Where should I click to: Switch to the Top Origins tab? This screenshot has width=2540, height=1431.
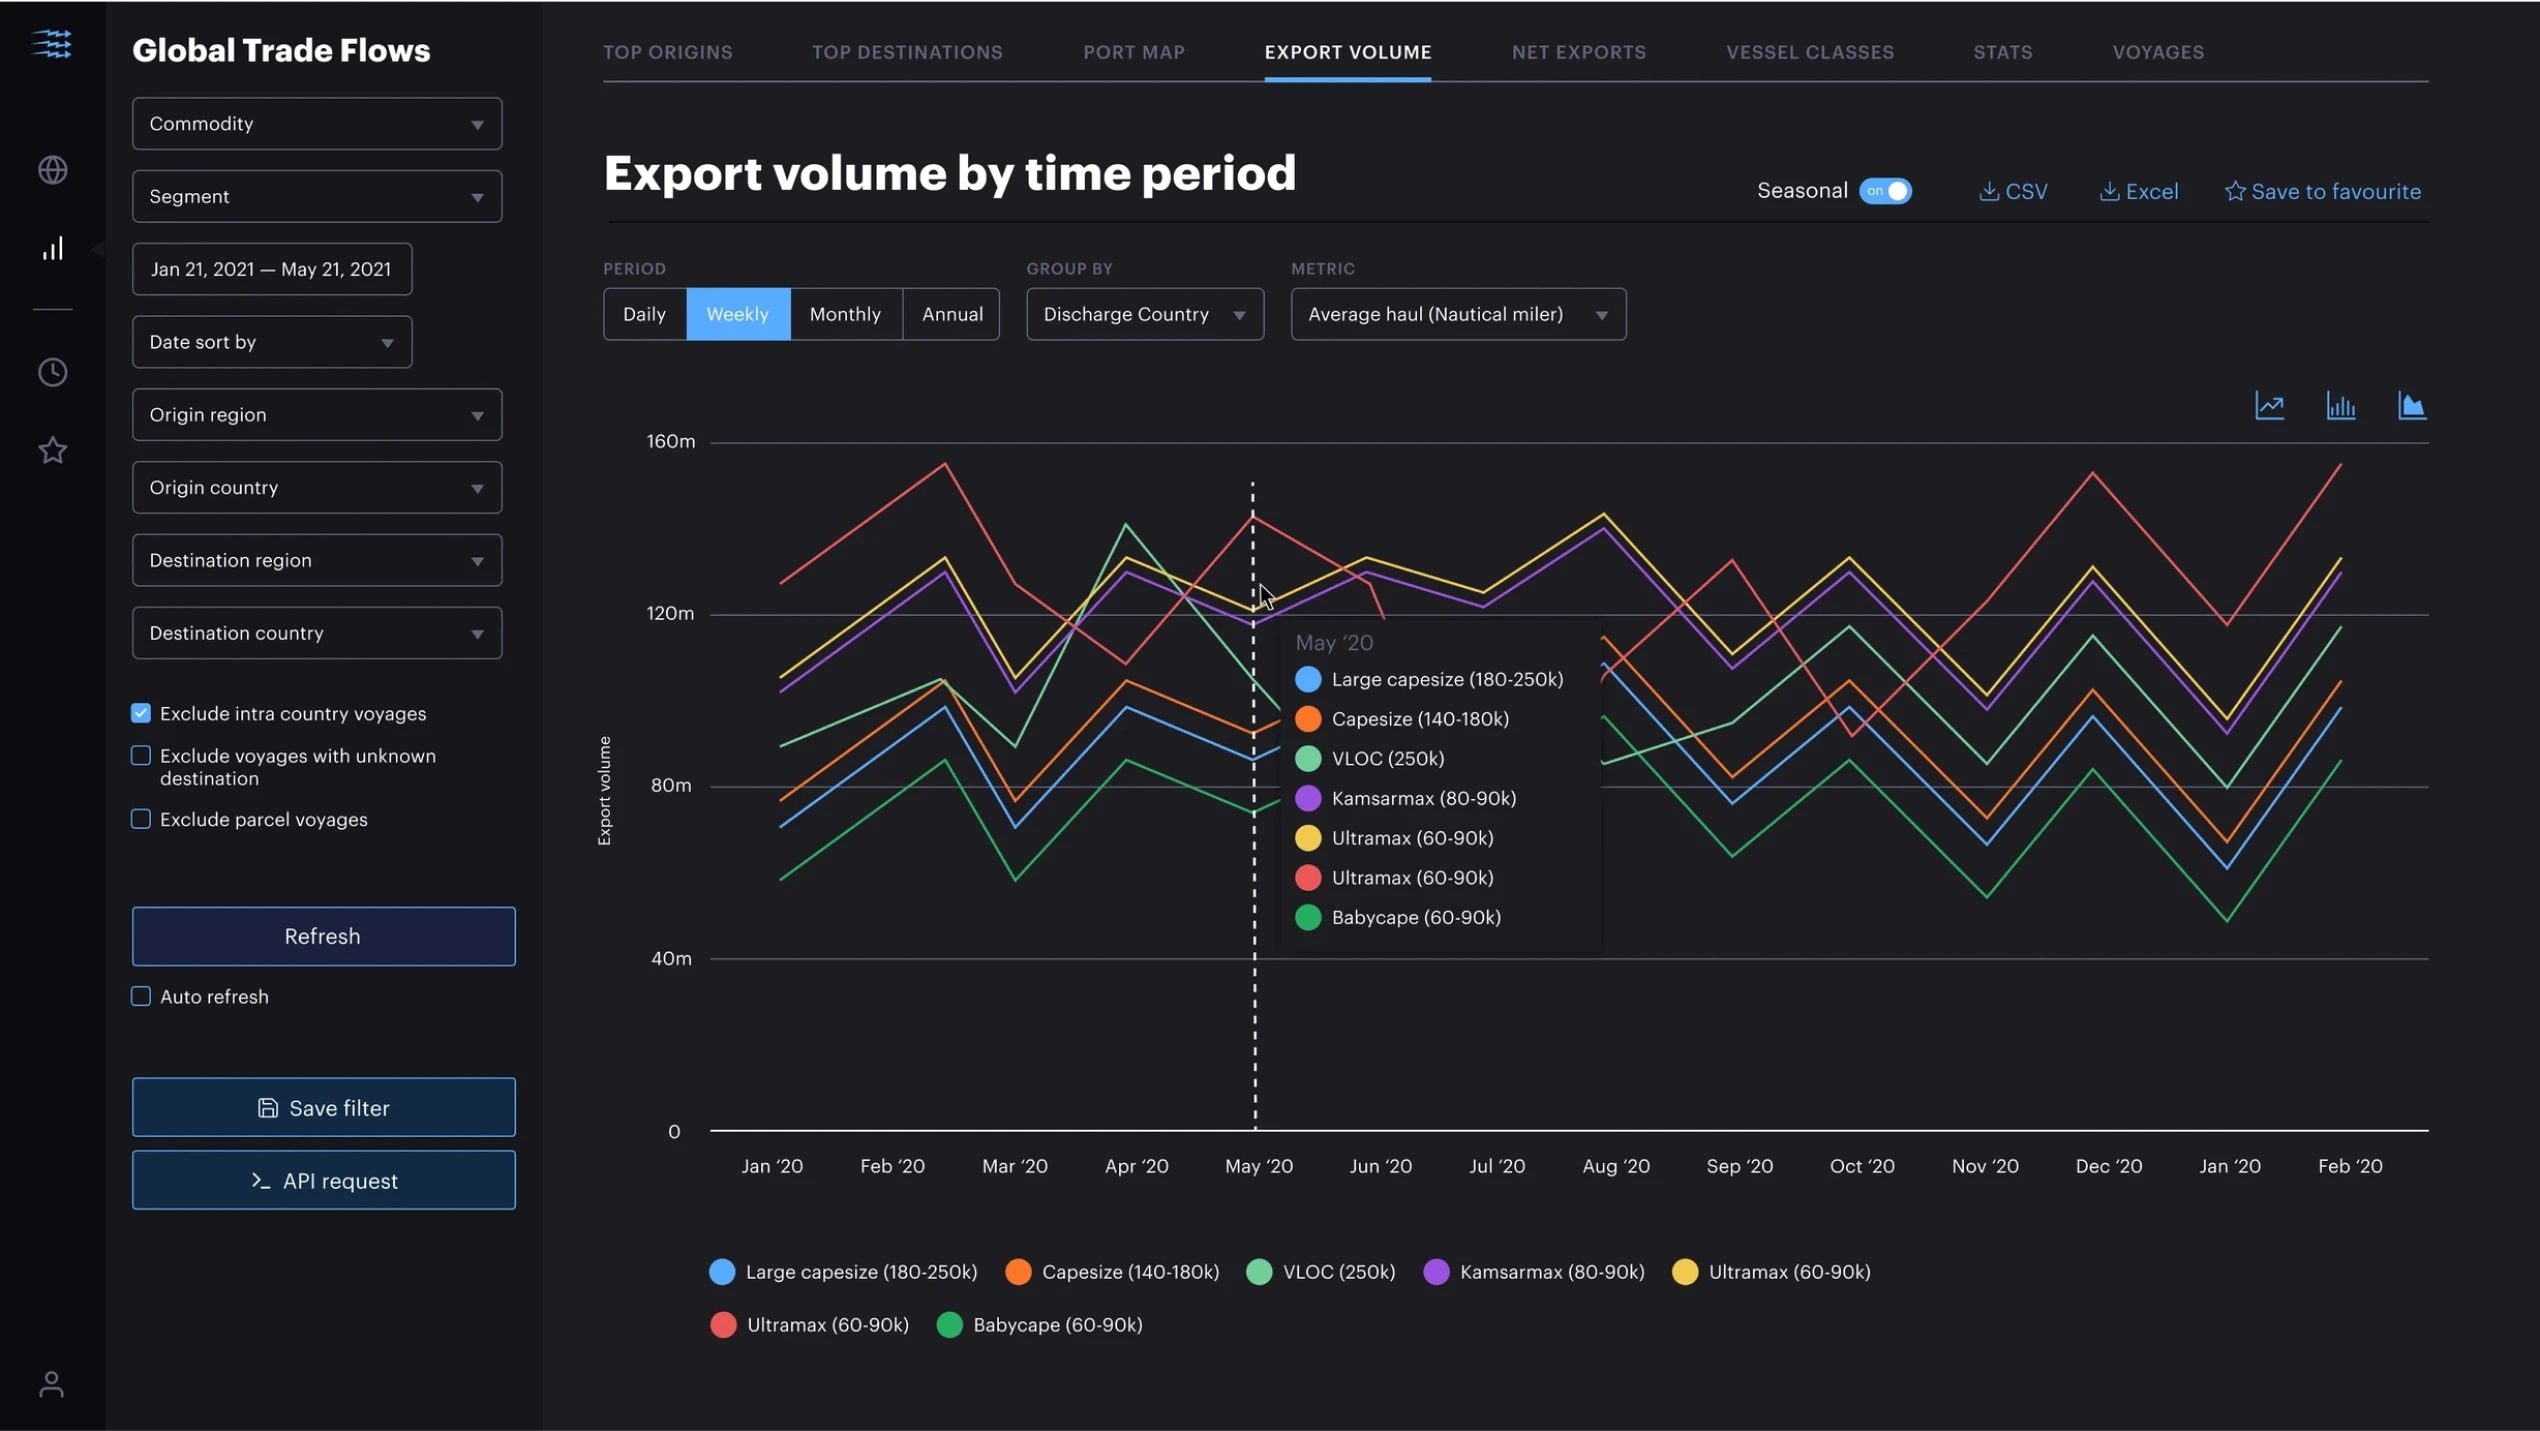click(668, 52)
